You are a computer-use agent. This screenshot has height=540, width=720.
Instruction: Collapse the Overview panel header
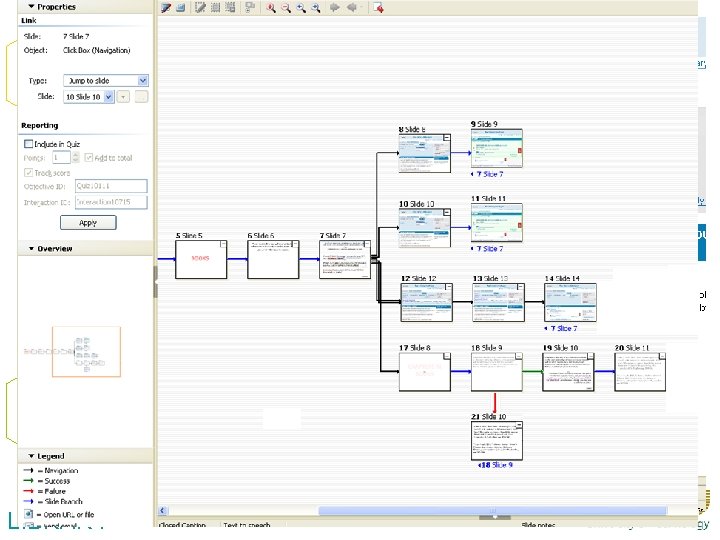(x=85, y=248)
